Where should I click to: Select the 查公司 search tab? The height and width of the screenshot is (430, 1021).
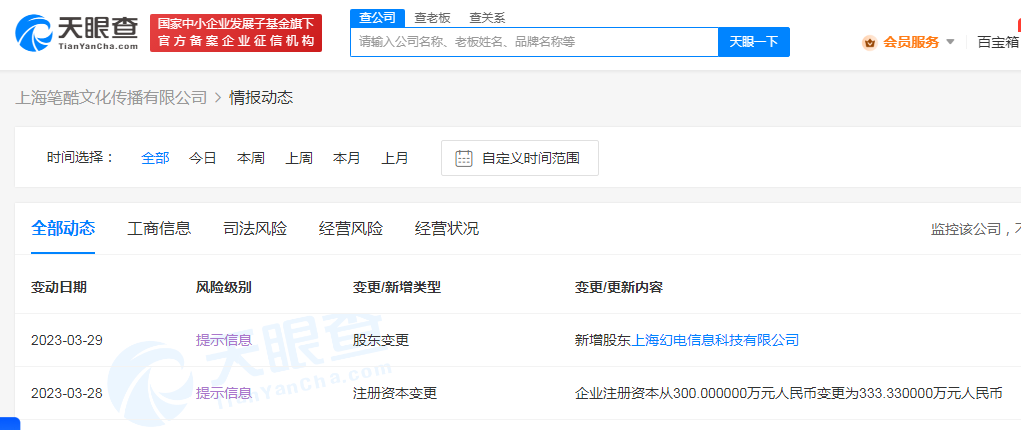(377, 18)
